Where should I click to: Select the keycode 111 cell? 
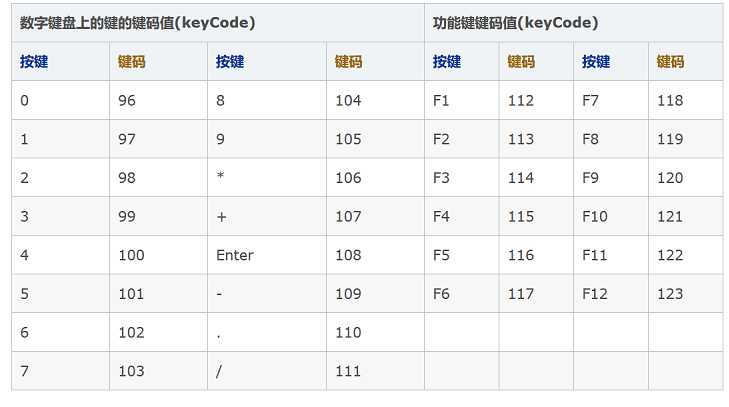pos(348,371)
